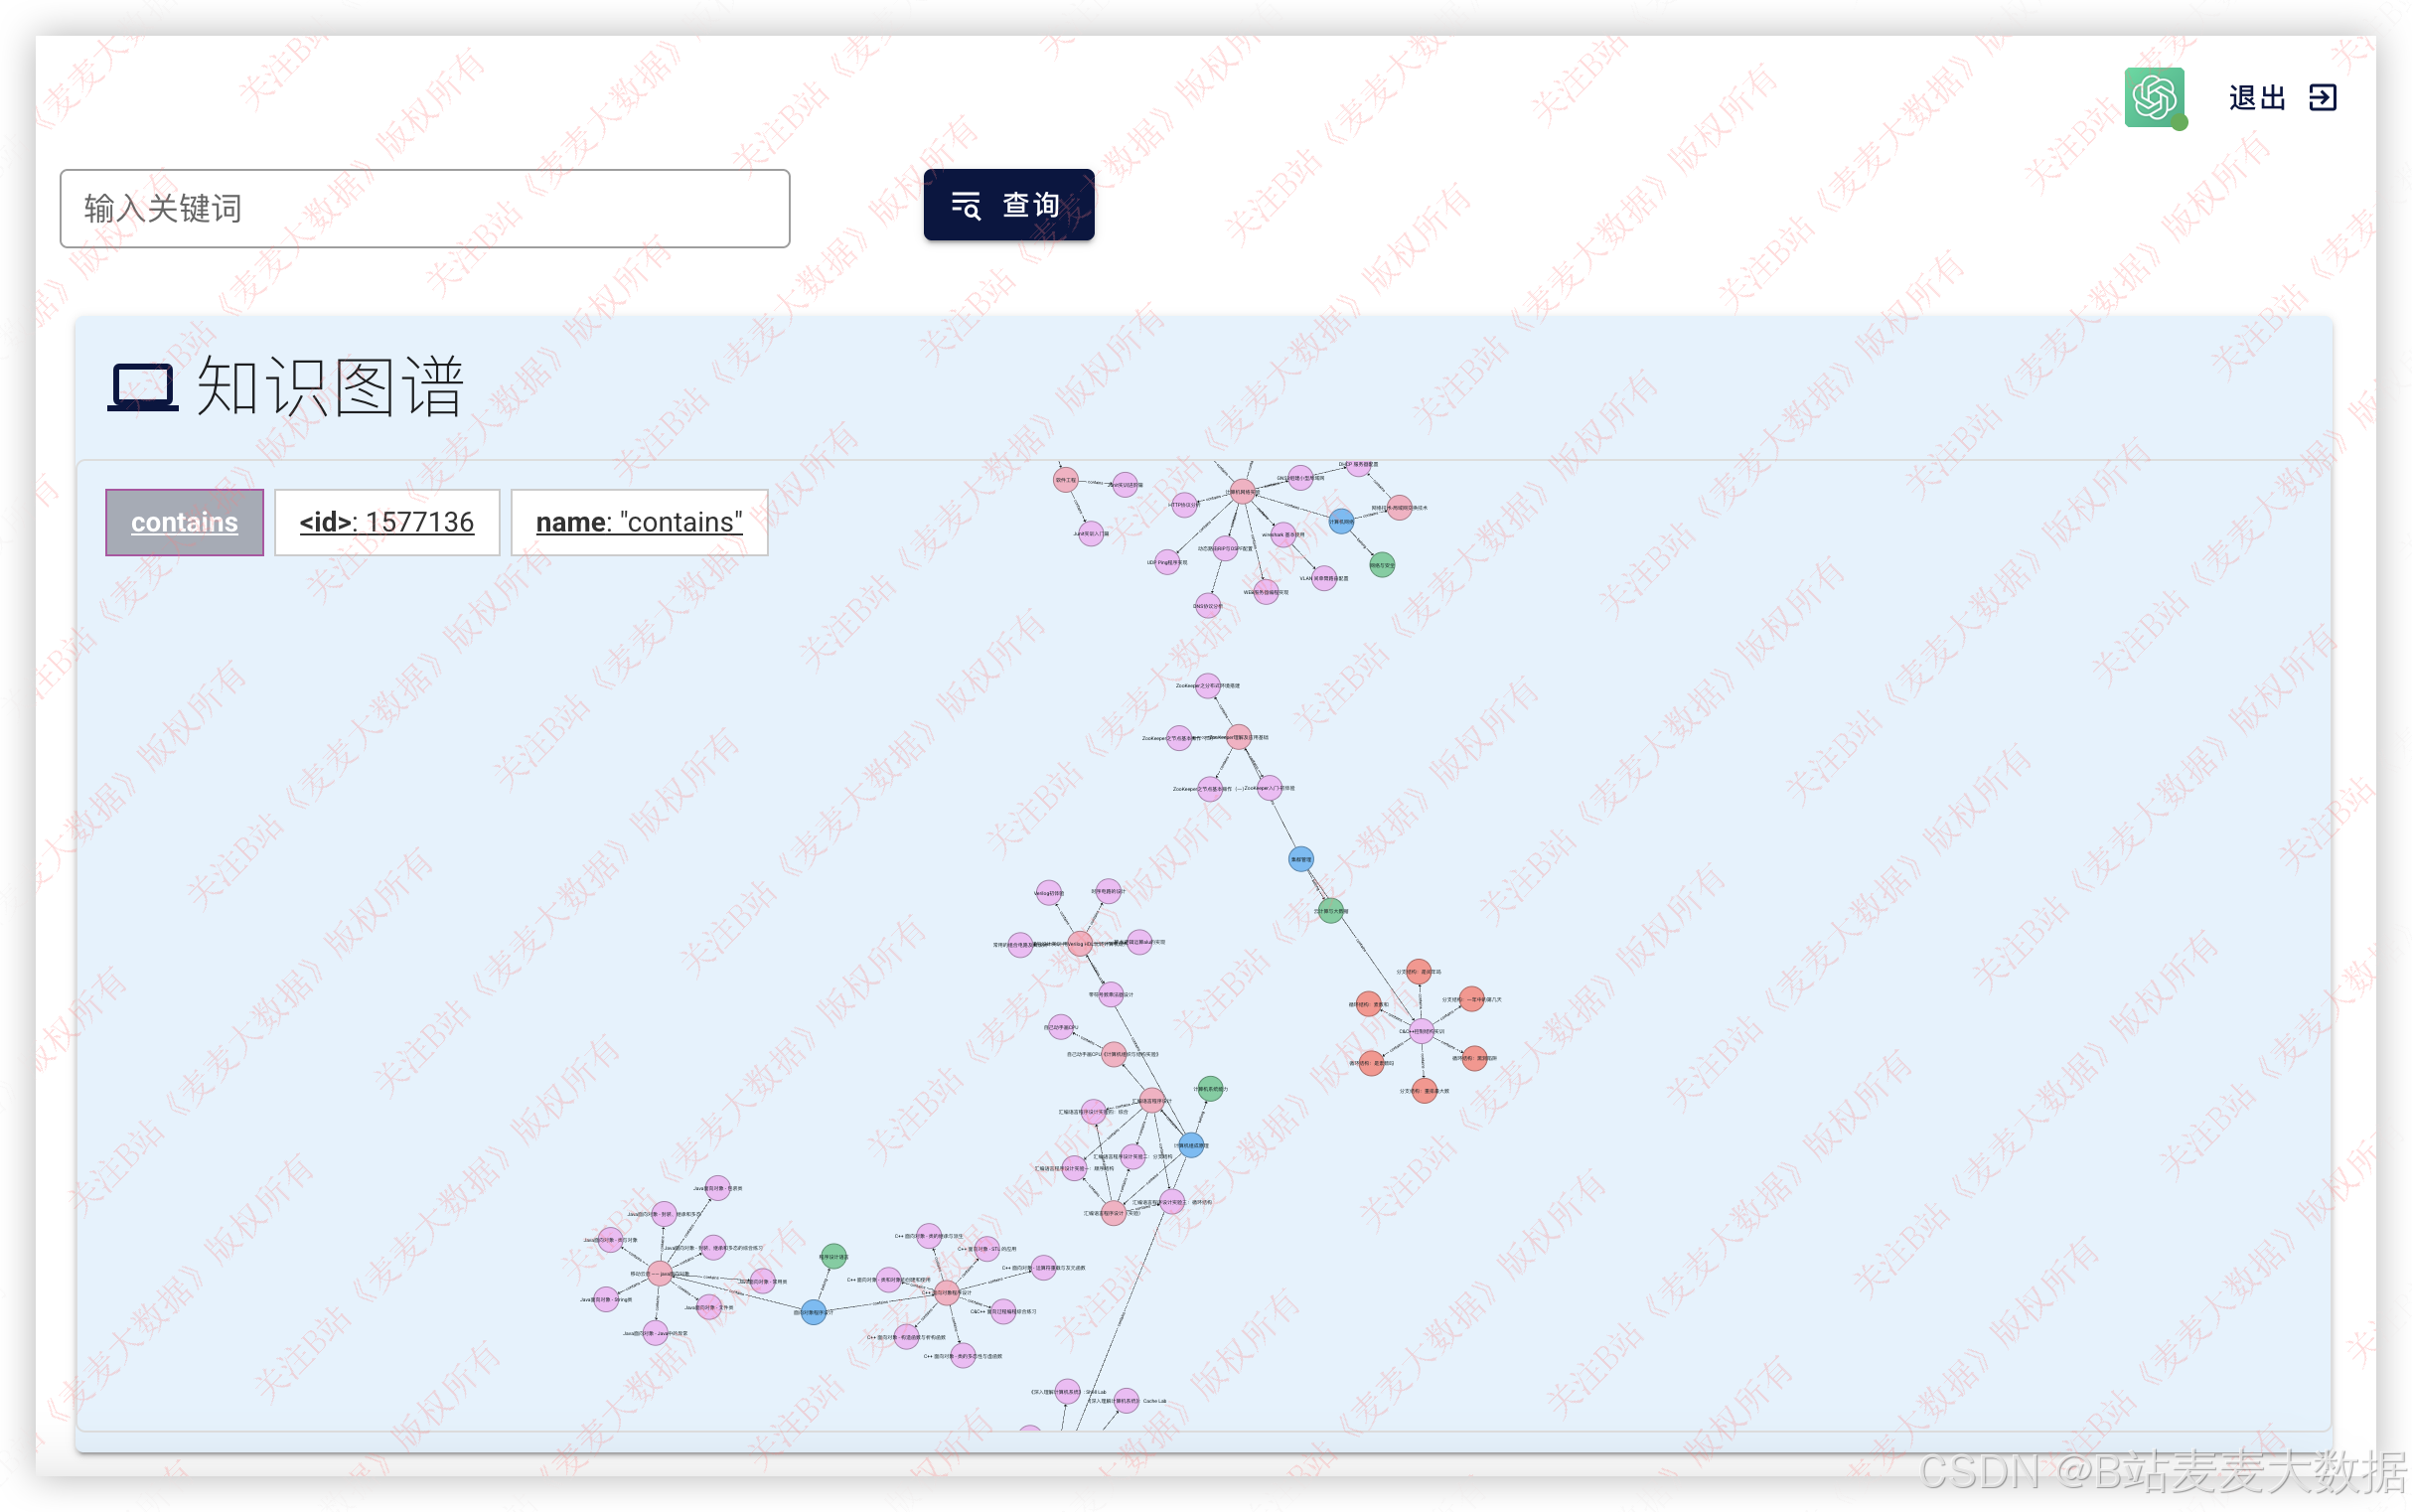Click the green 计算机系统能力 node
This screenshot has height=1512, width=2412.
click(1210, 1089)
